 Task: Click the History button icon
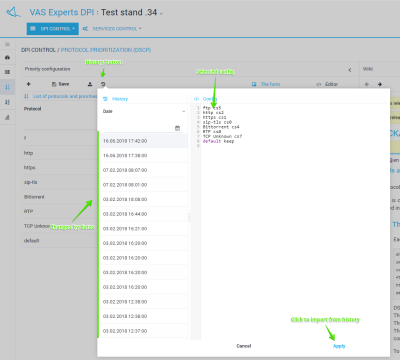pos(103,84)
